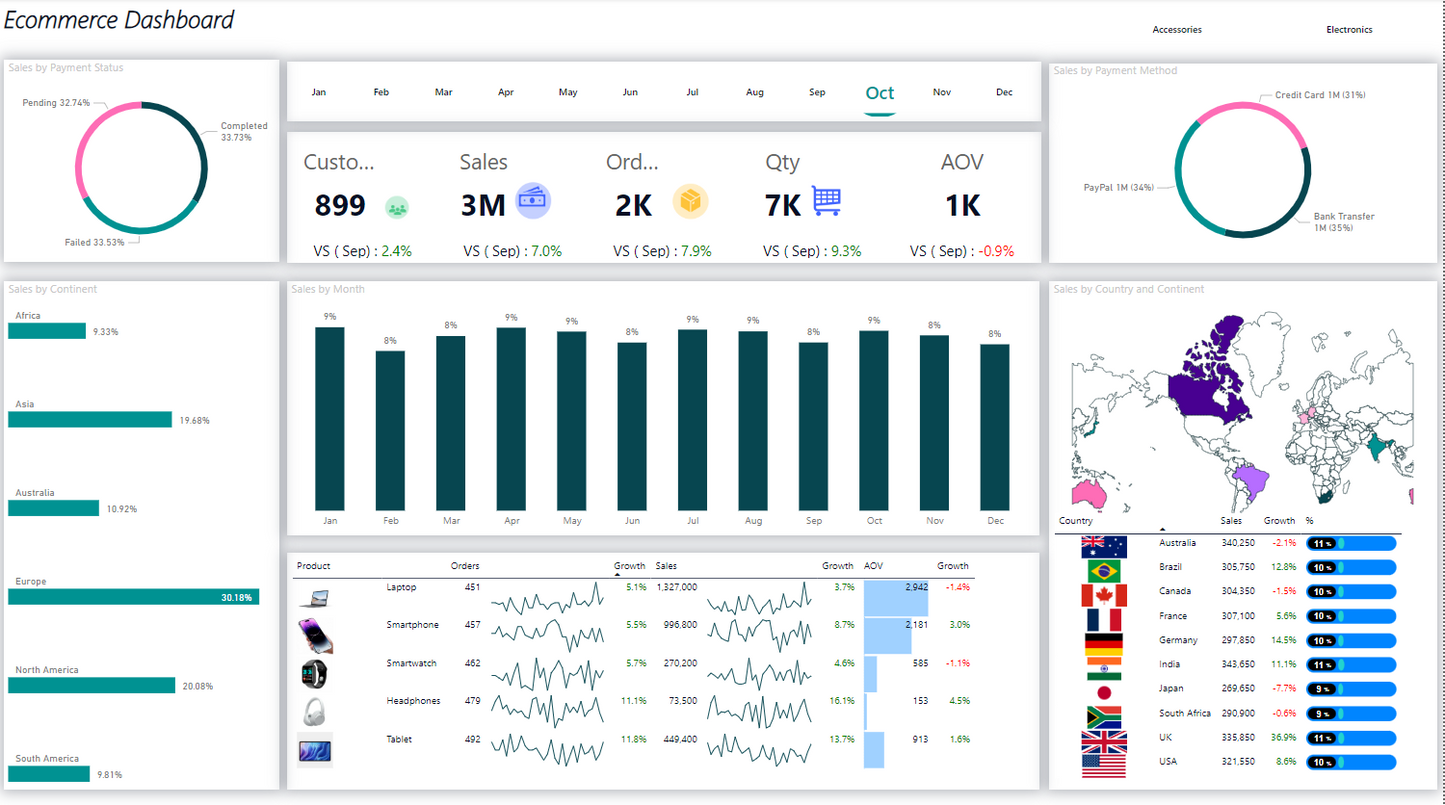
Task: Click the Brazil flag in country table
Action: 1104,571
